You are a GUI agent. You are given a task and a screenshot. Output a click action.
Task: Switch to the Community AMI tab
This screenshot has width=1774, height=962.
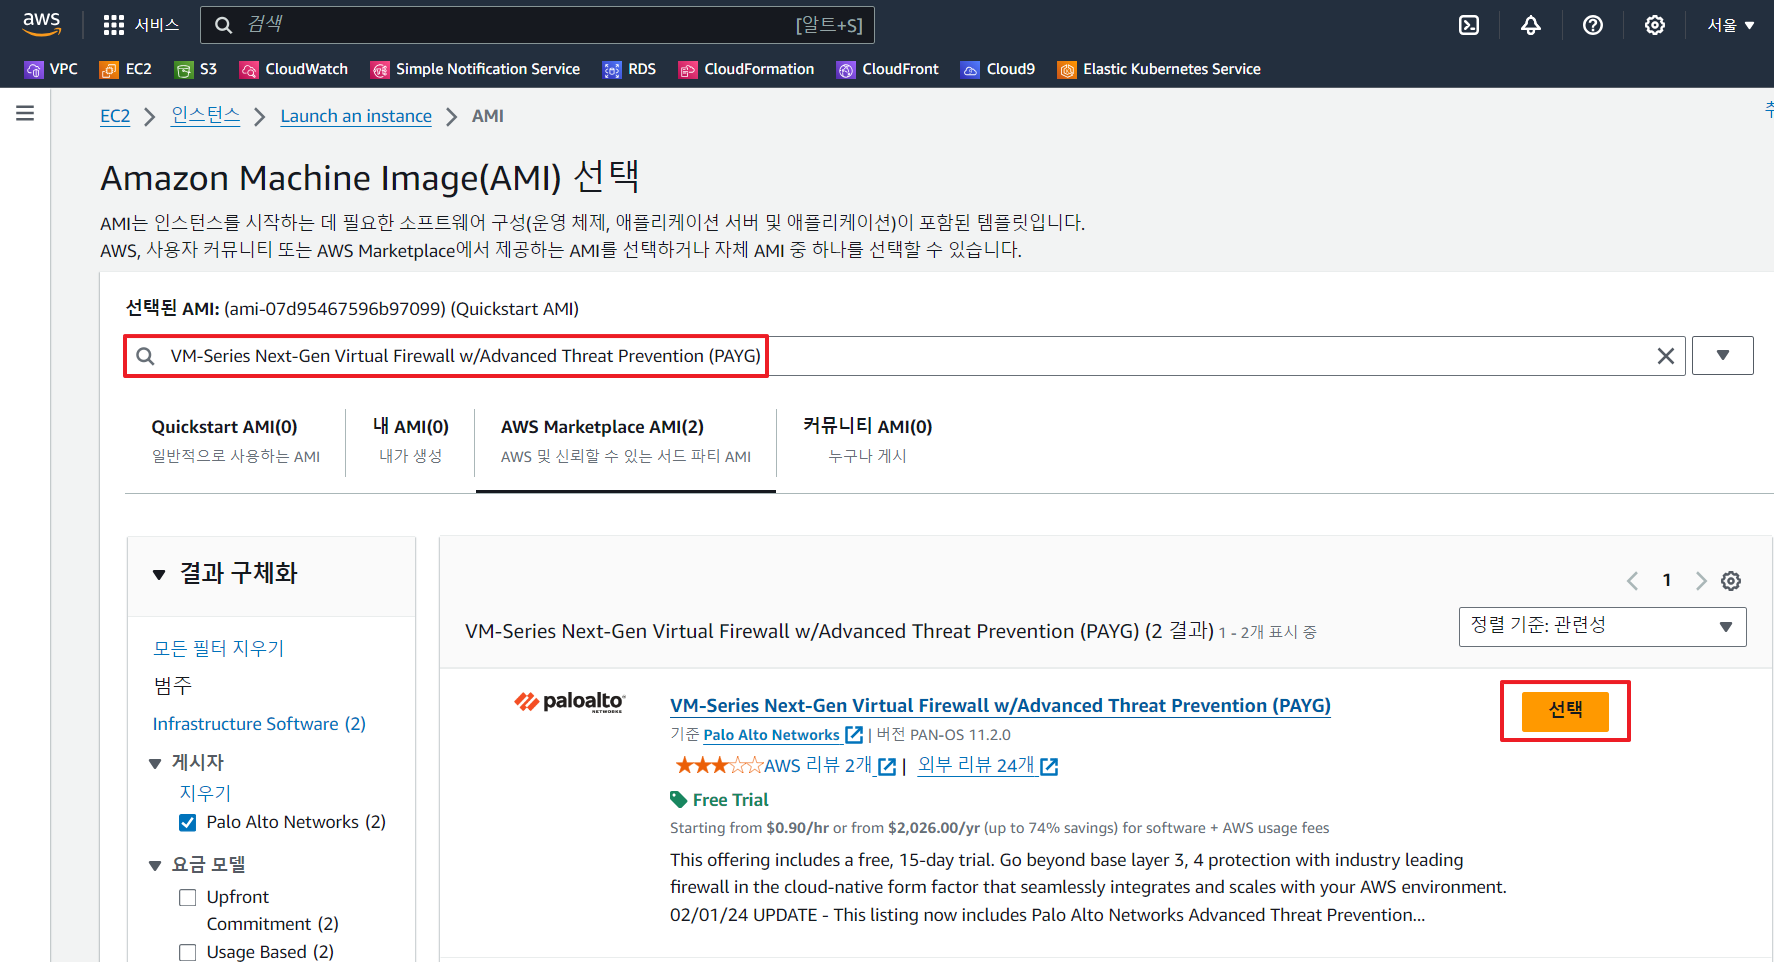867,440
